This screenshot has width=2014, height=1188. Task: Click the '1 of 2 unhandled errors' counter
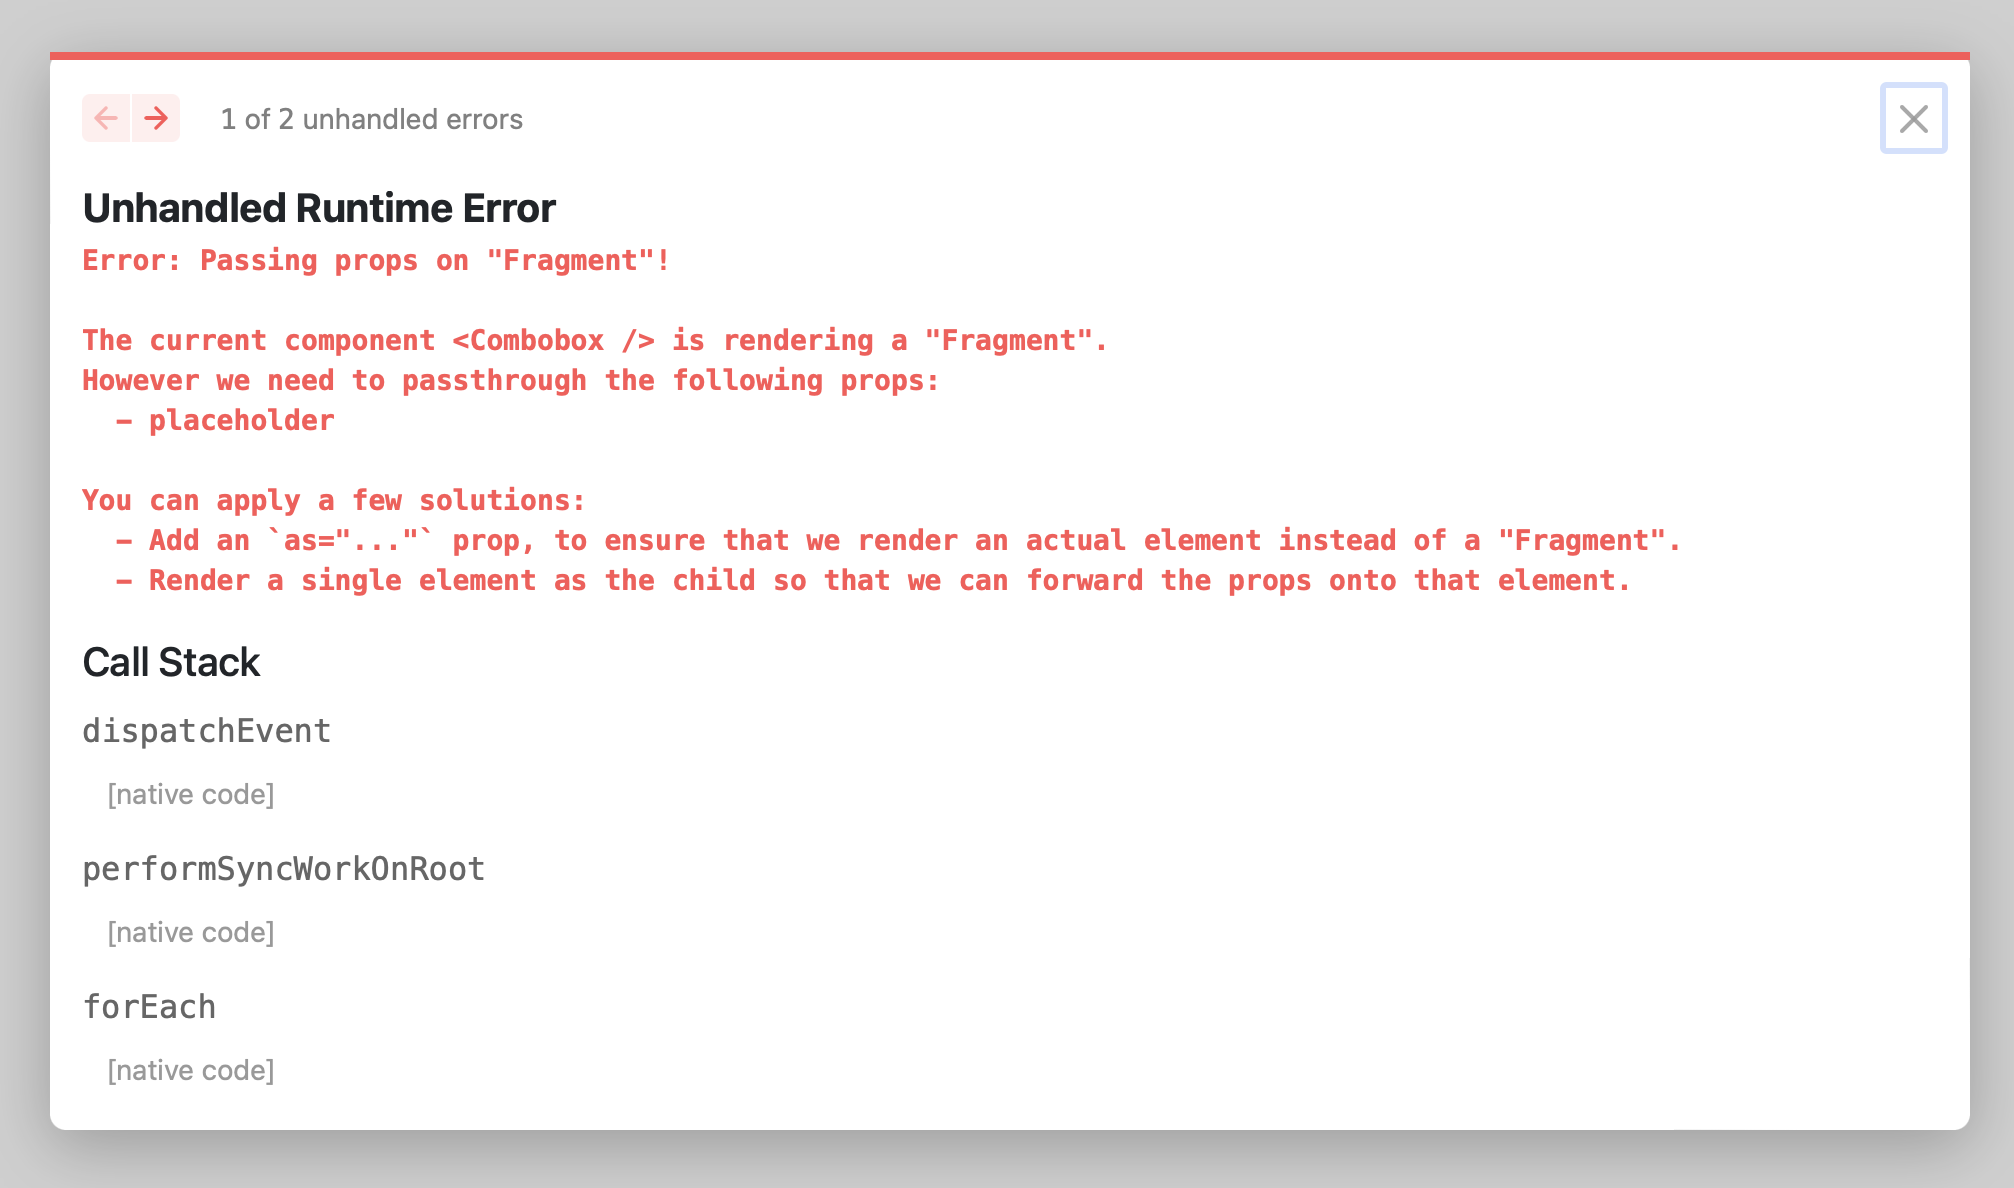(371, 119)
